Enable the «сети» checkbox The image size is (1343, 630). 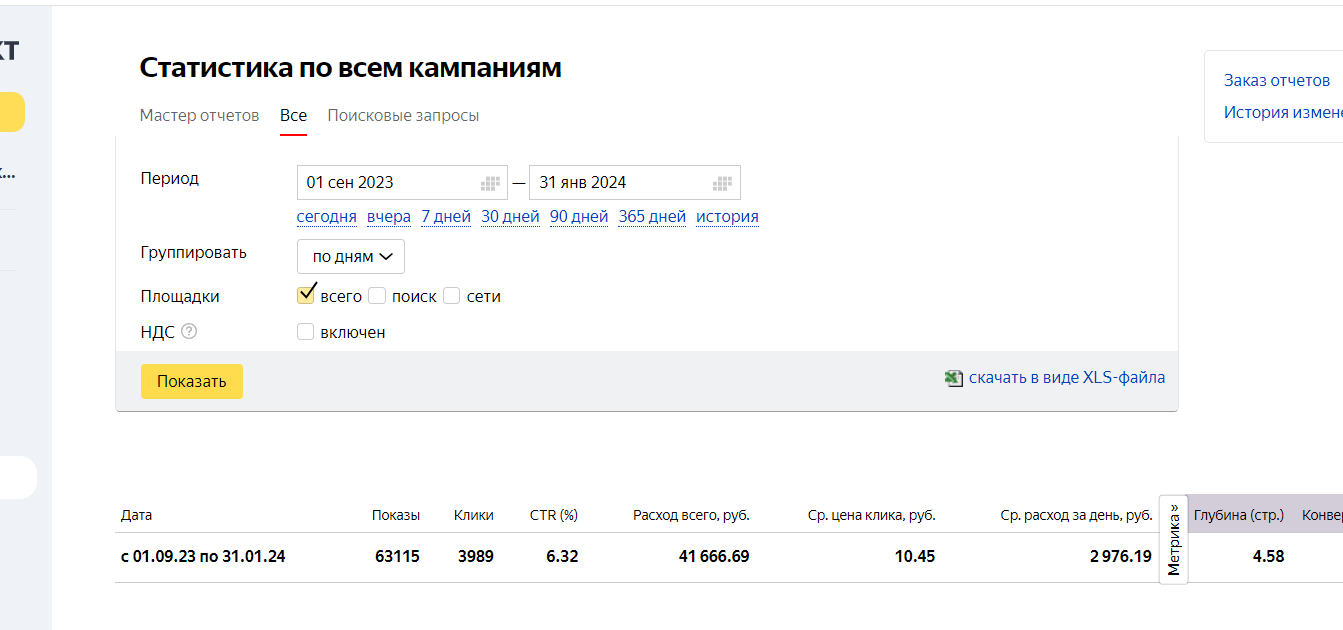(452, 296)
